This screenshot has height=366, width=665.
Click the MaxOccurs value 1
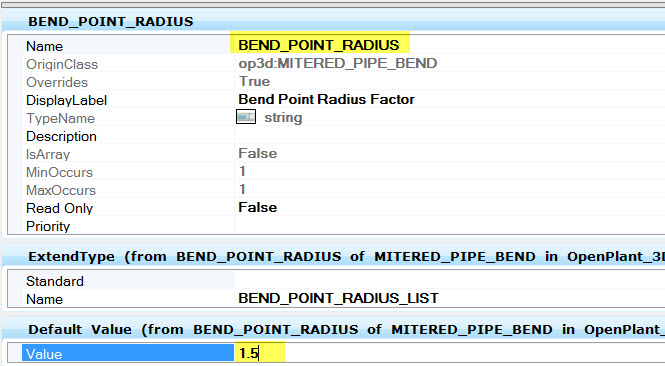tap(242, 189)
